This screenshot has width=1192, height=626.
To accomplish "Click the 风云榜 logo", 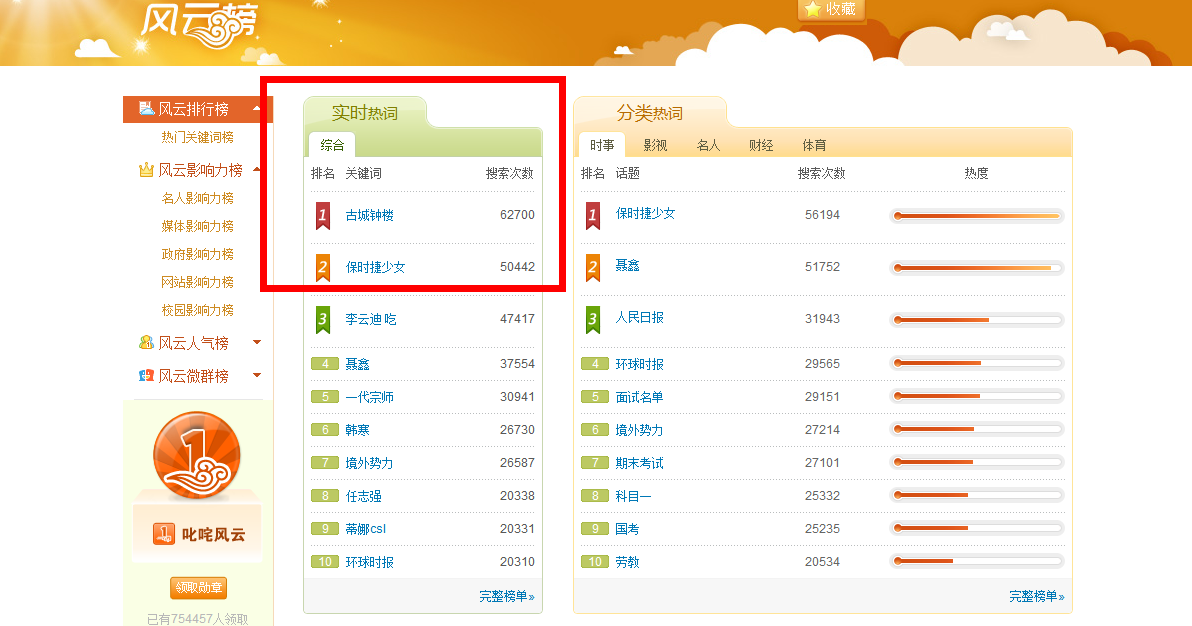I will tap(198, 24).
